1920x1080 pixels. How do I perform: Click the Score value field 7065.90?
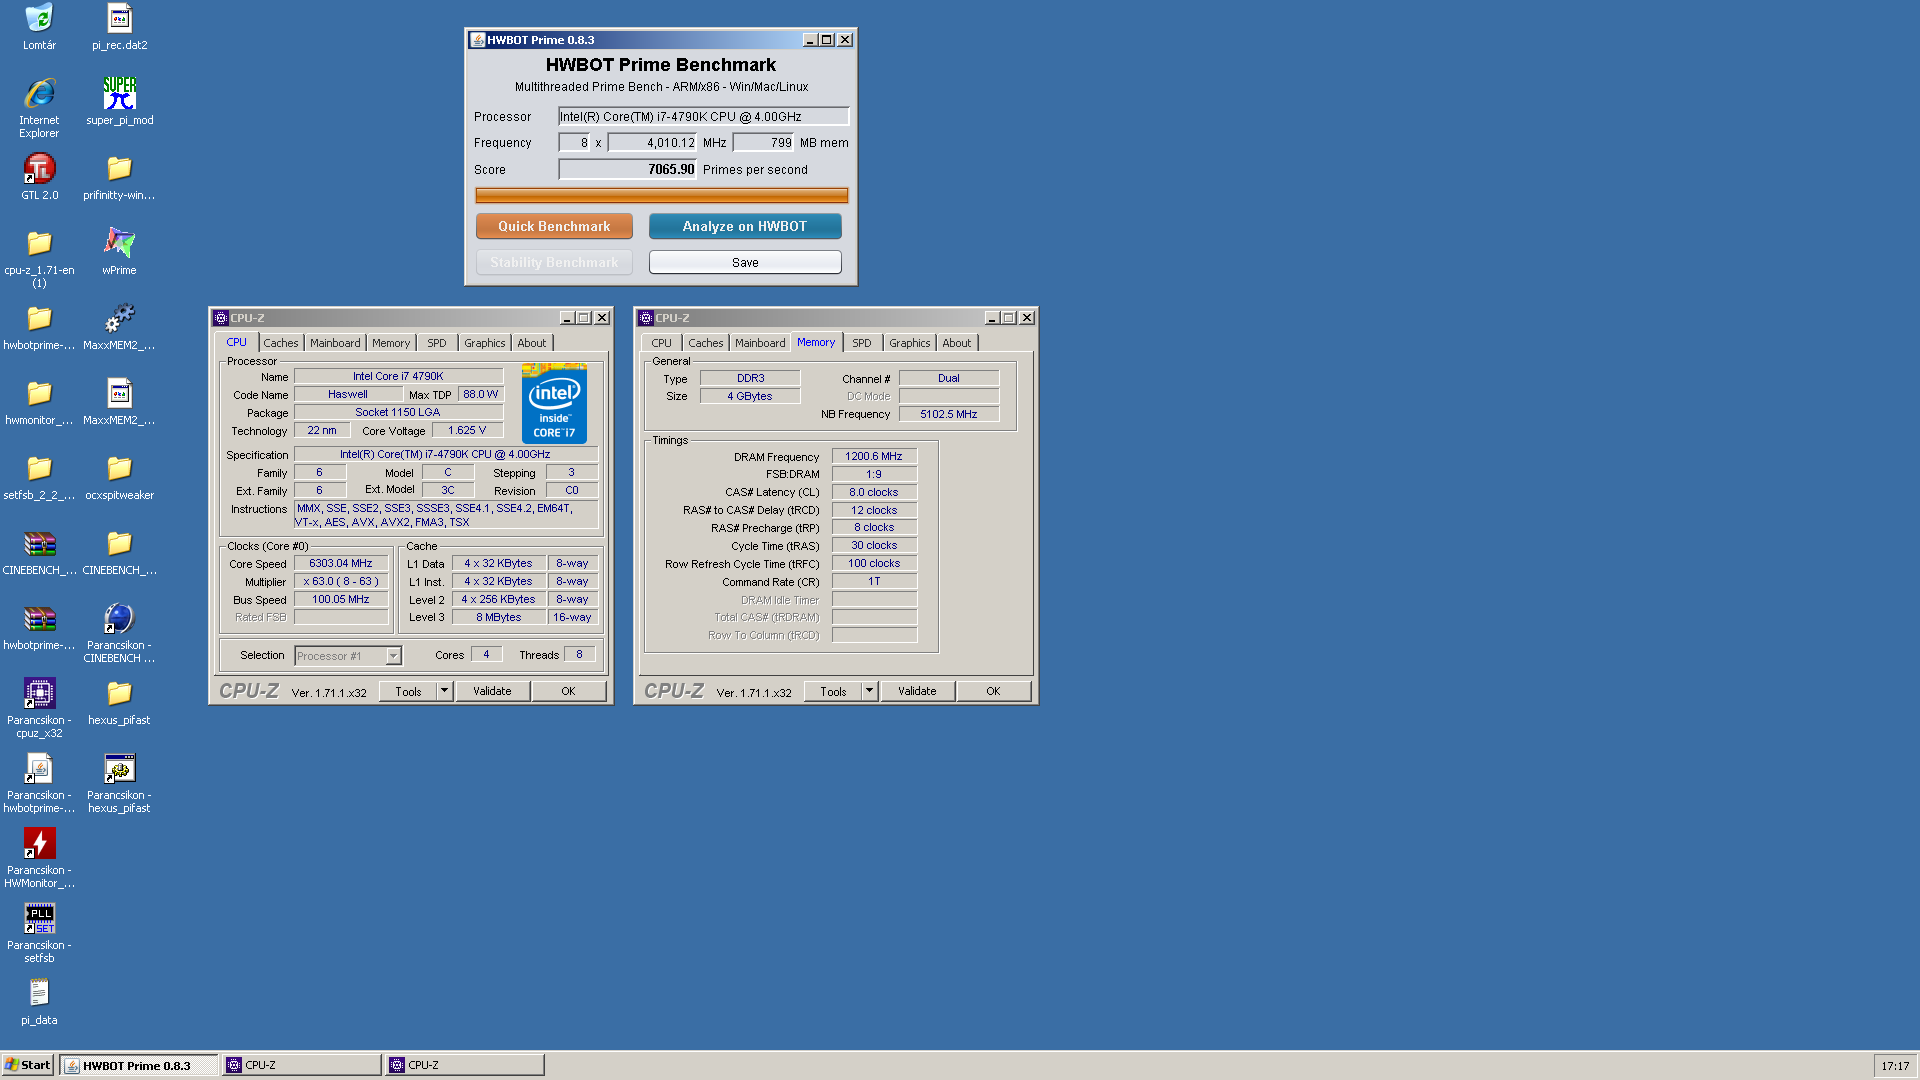click(628, 169)
